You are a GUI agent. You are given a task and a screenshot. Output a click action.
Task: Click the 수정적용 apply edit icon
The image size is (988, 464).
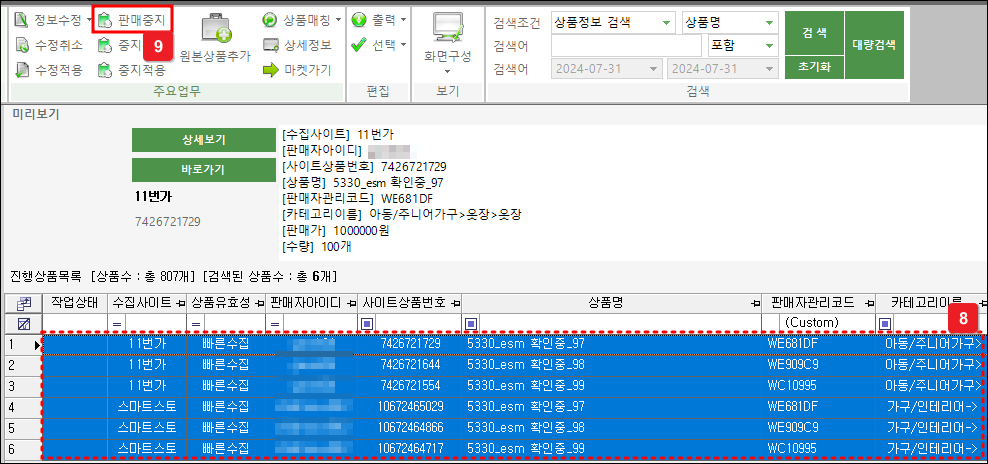[x=24, y=70]
